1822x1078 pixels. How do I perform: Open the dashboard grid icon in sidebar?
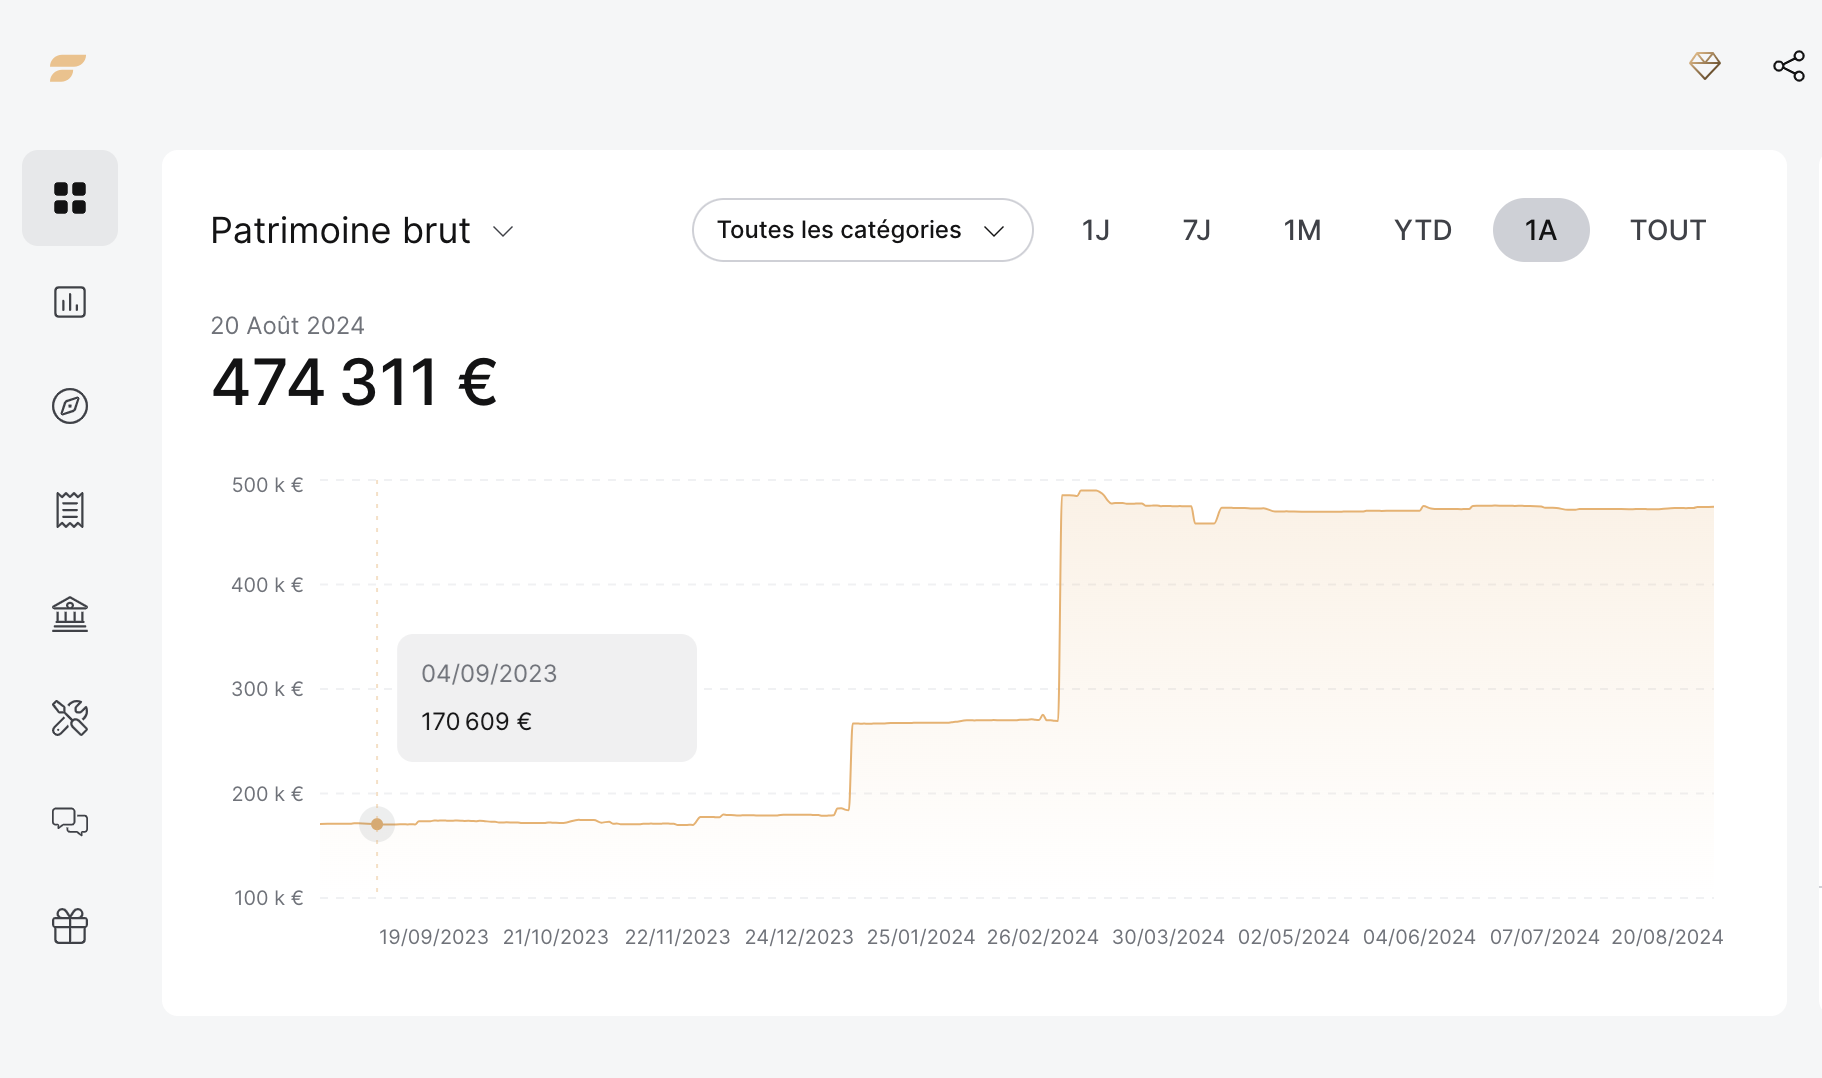coord(70,198)
